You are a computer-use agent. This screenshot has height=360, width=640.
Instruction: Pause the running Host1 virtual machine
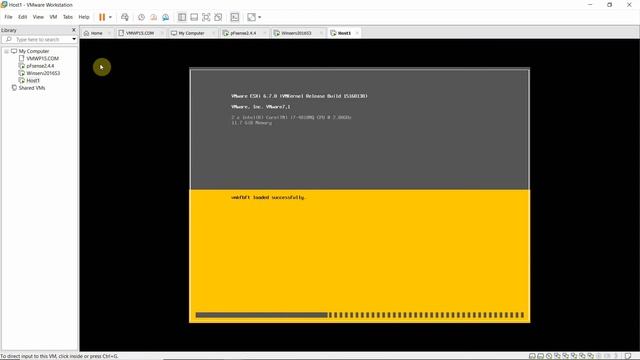tap(102, 17)
